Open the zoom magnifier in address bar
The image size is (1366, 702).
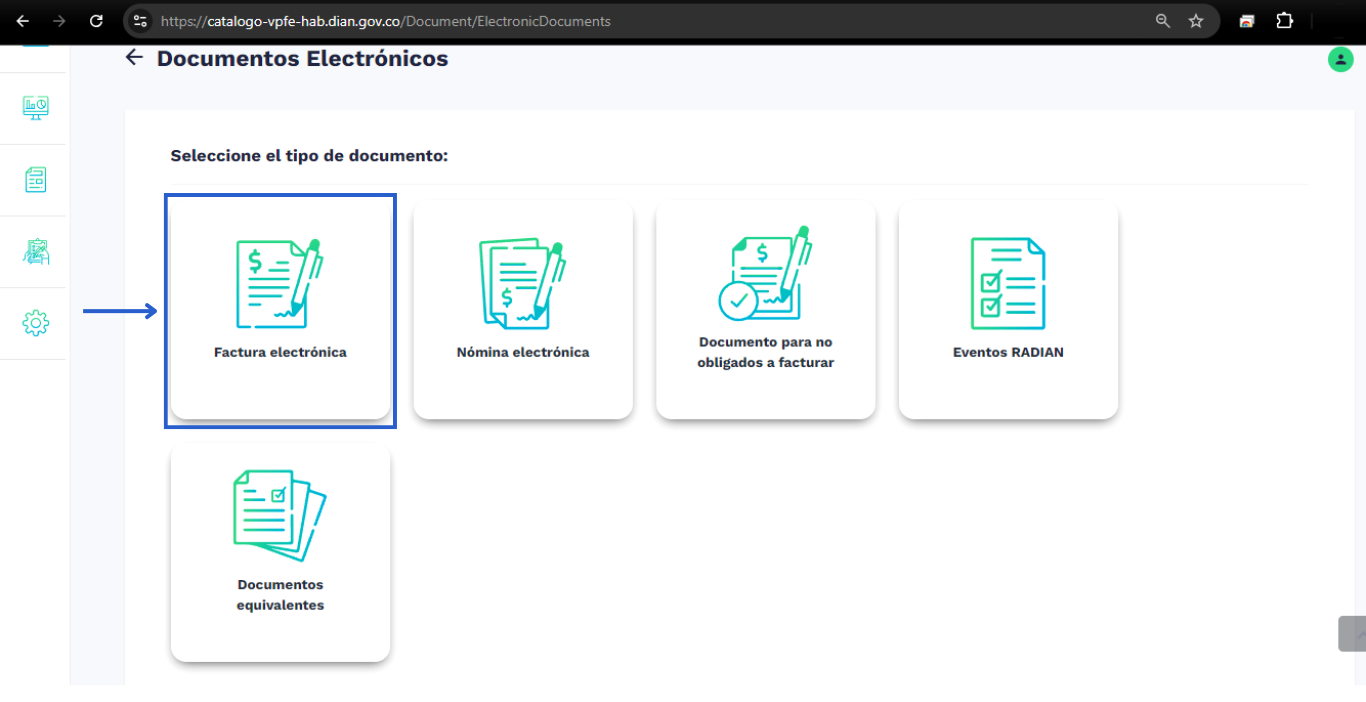(x=1163, y=21)
